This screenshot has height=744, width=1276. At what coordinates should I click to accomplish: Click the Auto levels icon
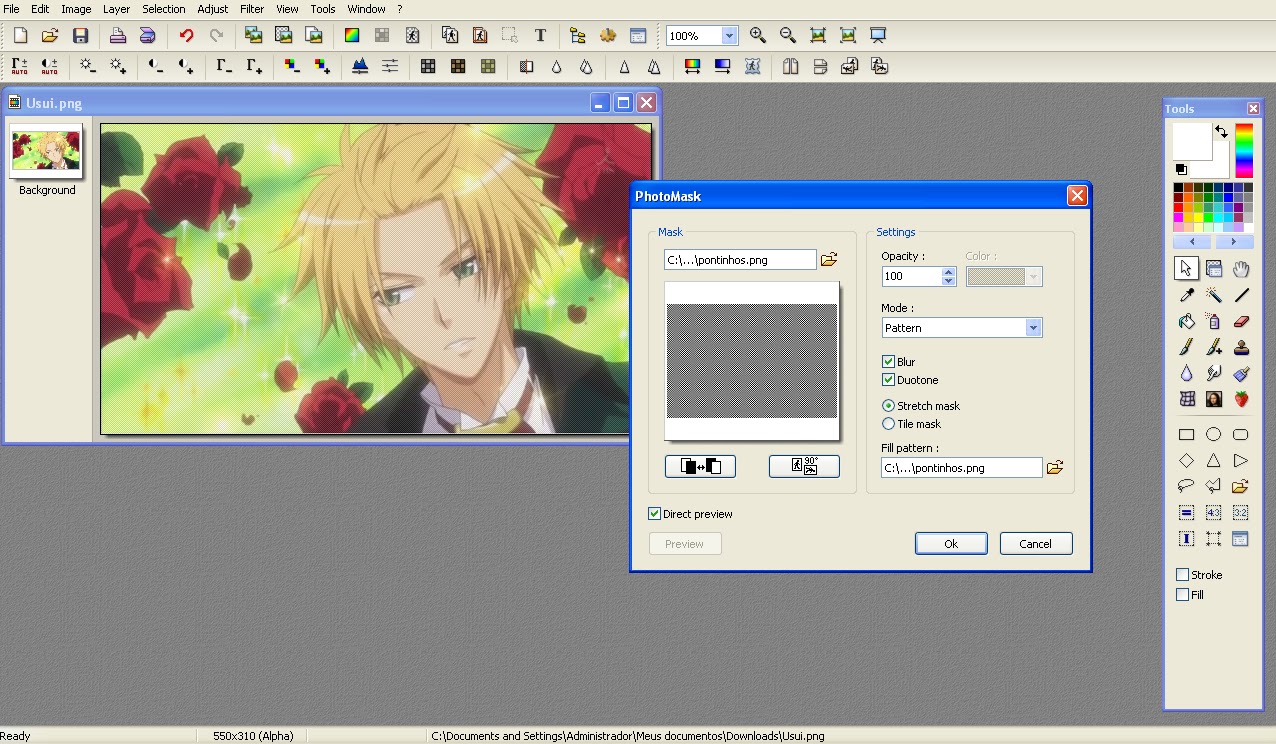coord(20,66)
